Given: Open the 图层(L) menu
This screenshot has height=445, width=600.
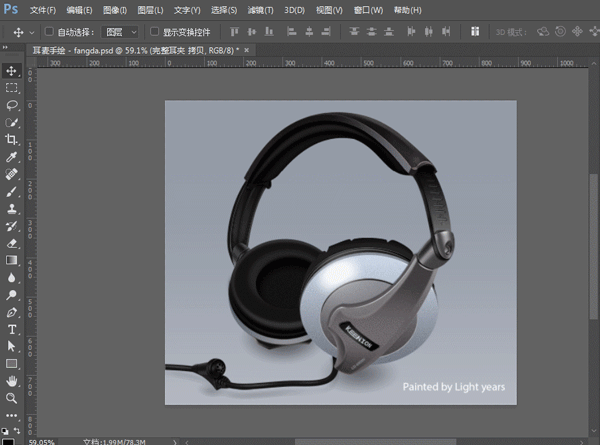Looking at the screenshot, I should point(150,10).
